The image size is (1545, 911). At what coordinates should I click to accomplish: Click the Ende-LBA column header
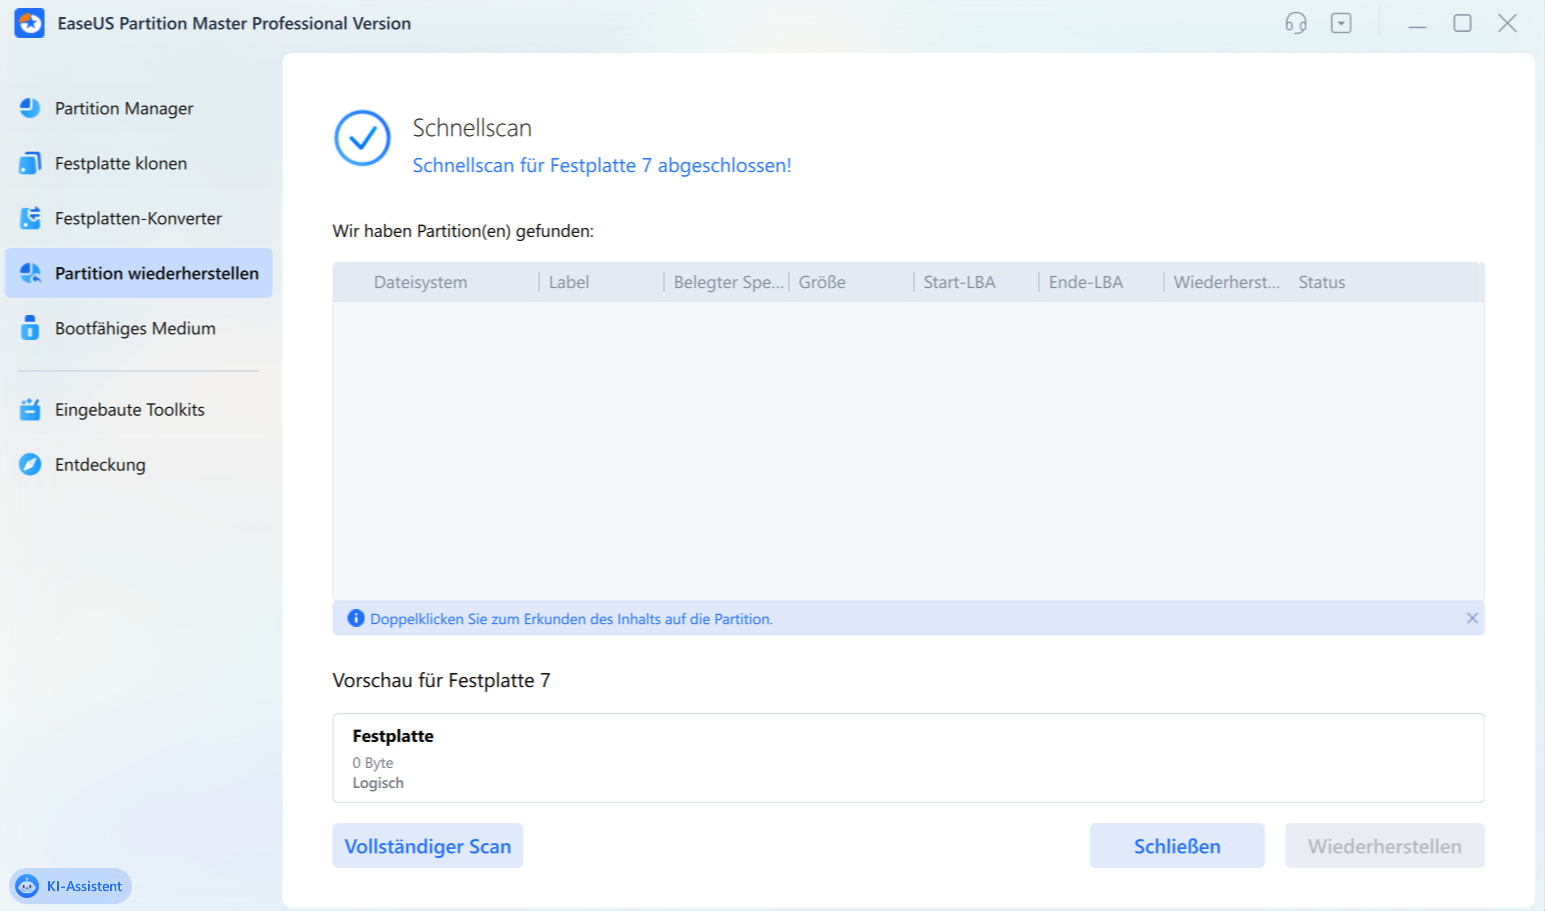1086,282
